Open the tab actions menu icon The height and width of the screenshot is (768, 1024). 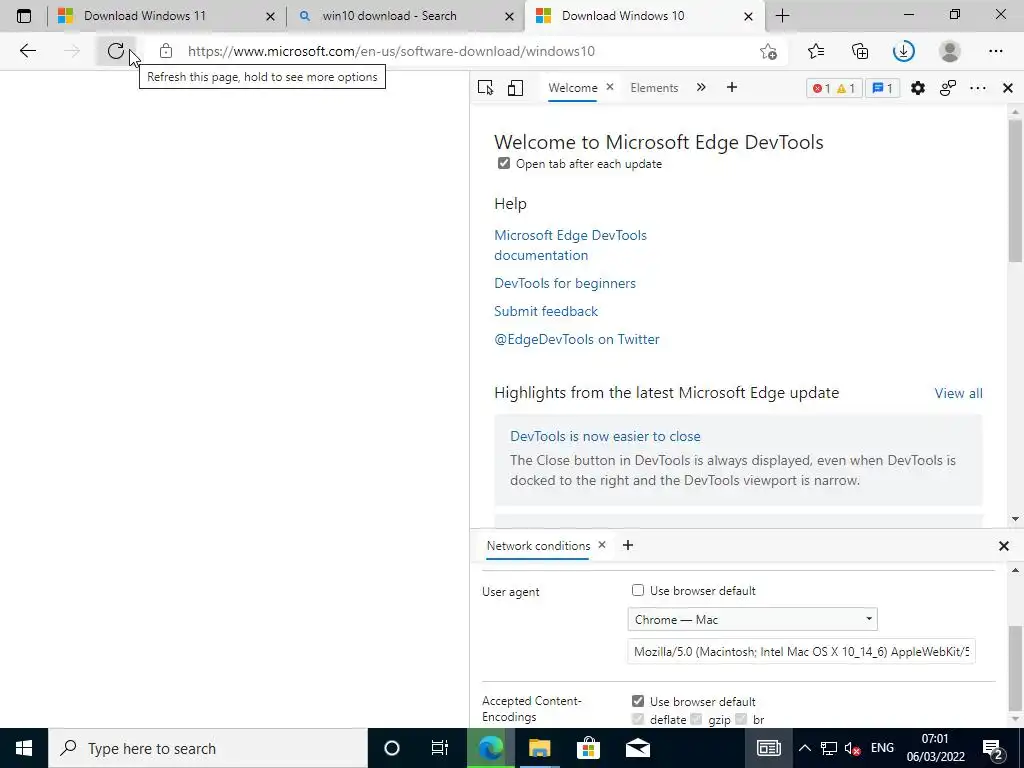pyautogui.click(x=24, y=16)
